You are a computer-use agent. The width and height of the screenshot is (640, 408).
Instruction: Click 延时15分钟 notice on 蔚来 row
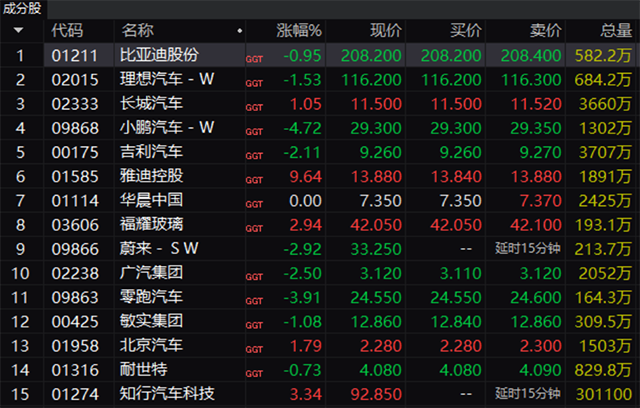pyautogui.click(x=528, y=248)
